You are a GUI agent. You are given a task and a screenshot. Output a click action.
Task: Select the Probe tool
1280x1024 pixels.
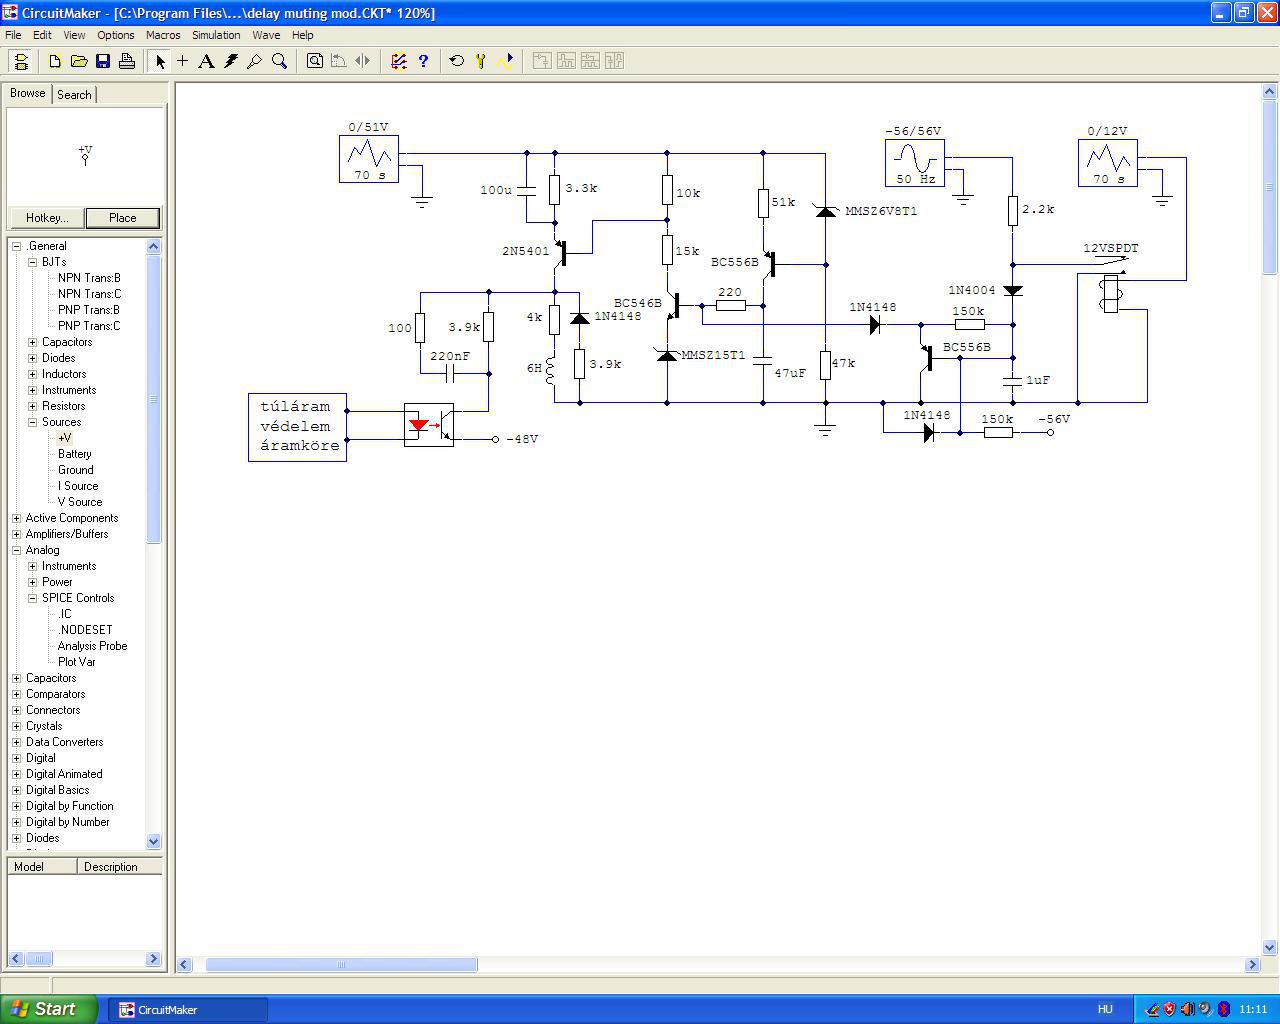tap(255, 61)
